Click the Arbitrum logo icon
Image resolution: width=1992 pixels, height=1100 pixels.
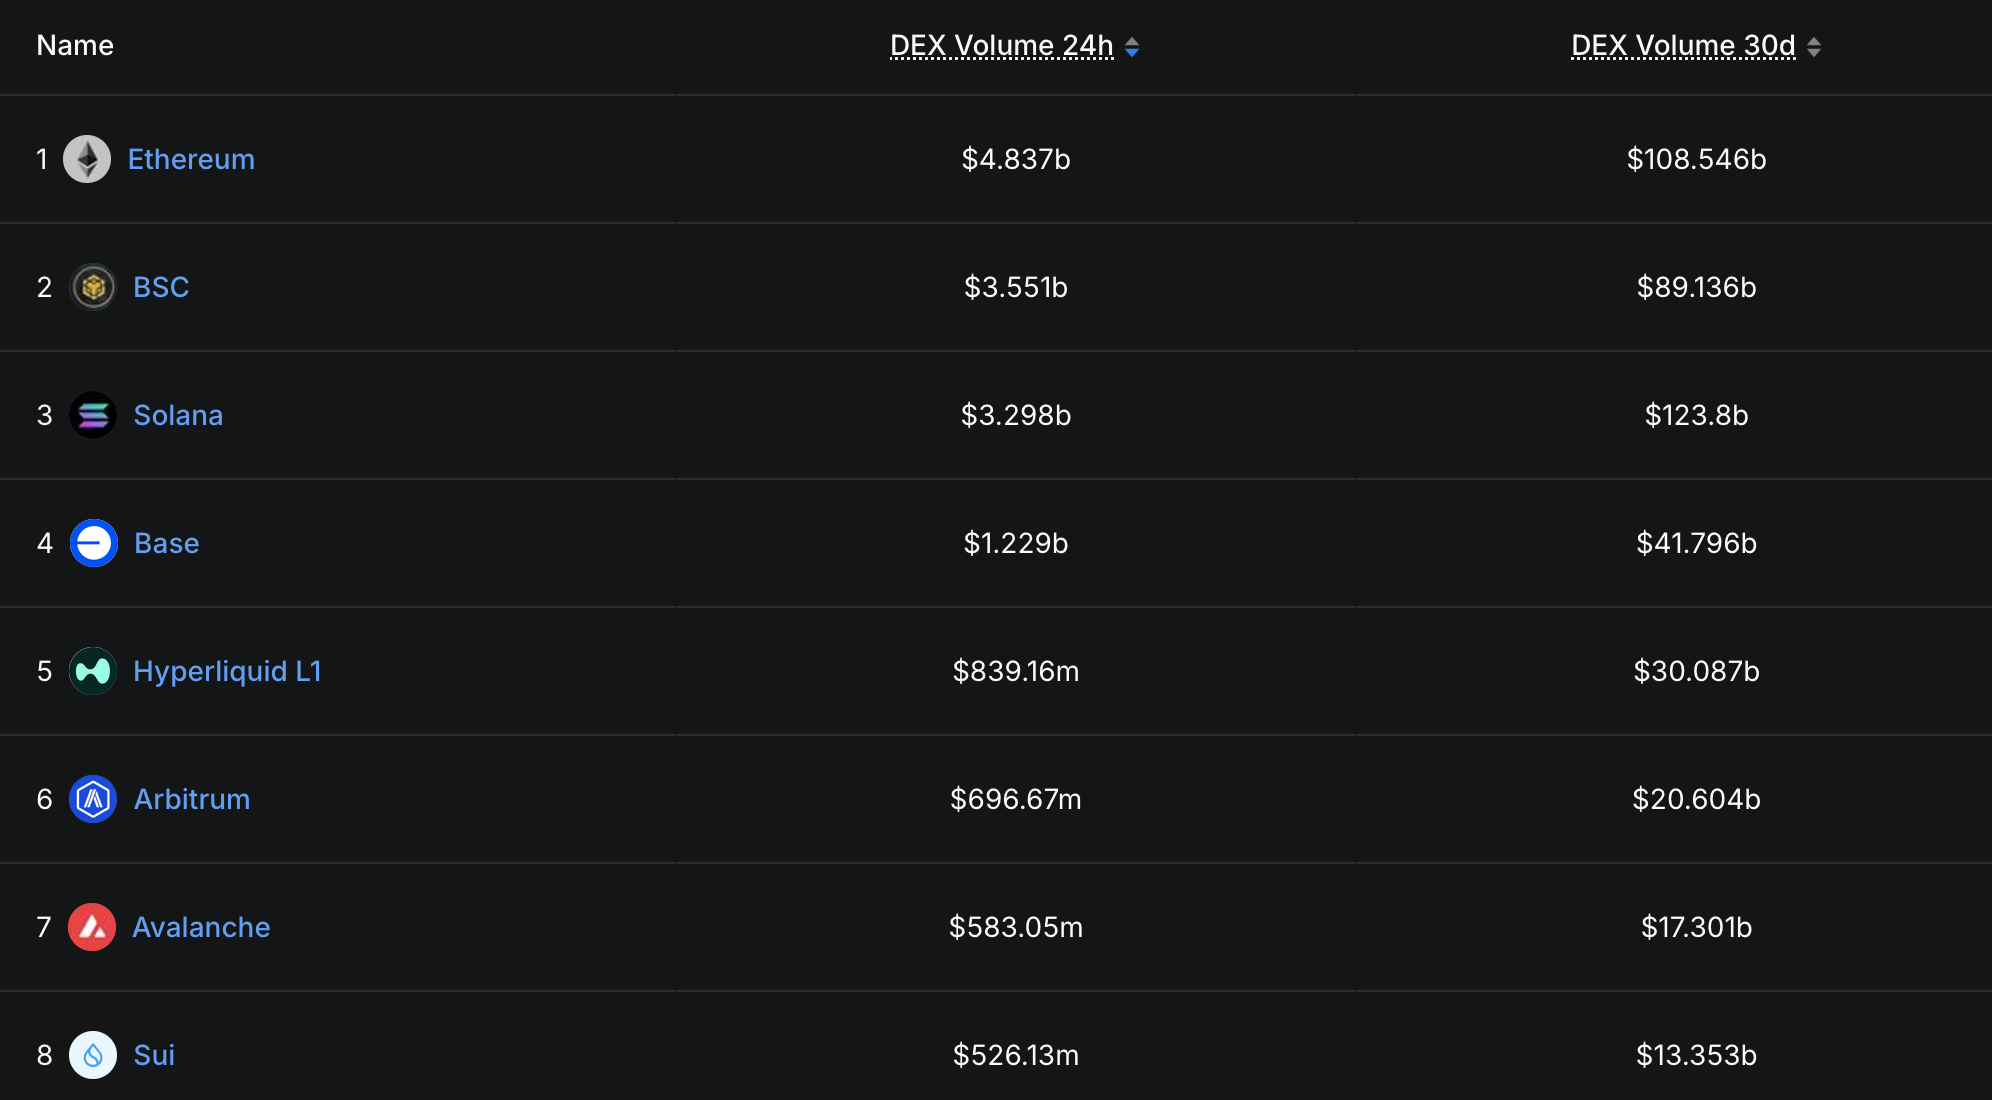[93, 799]
